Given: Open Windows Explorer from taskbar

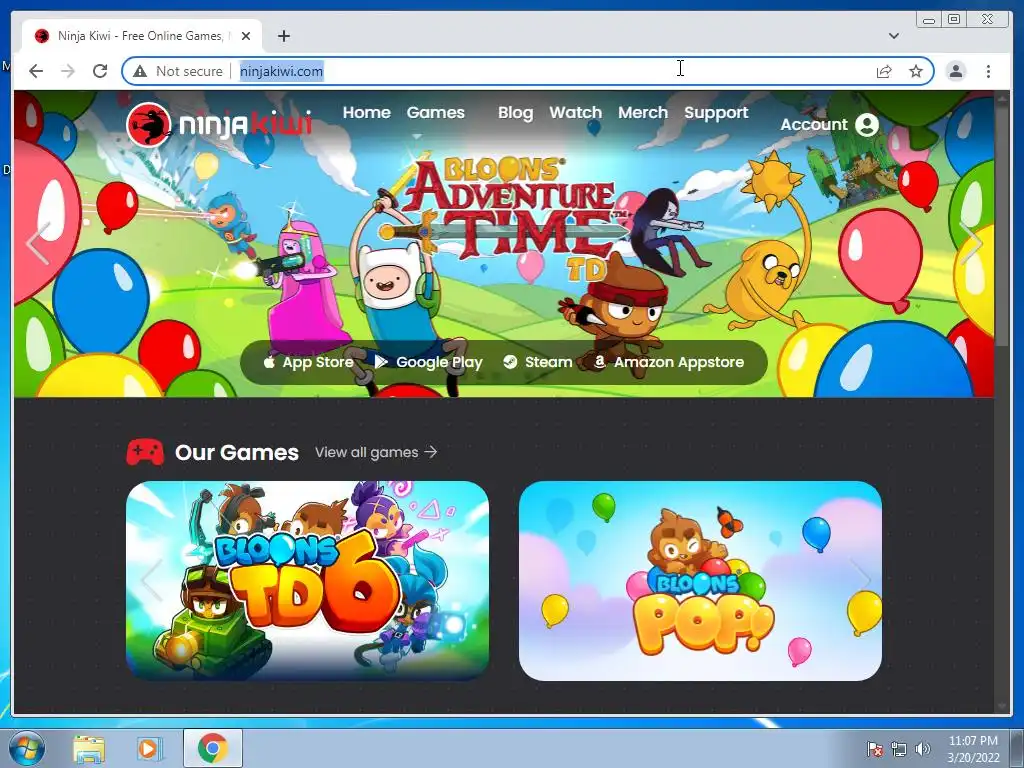Looking at the screenshot, I should point(89,748).
